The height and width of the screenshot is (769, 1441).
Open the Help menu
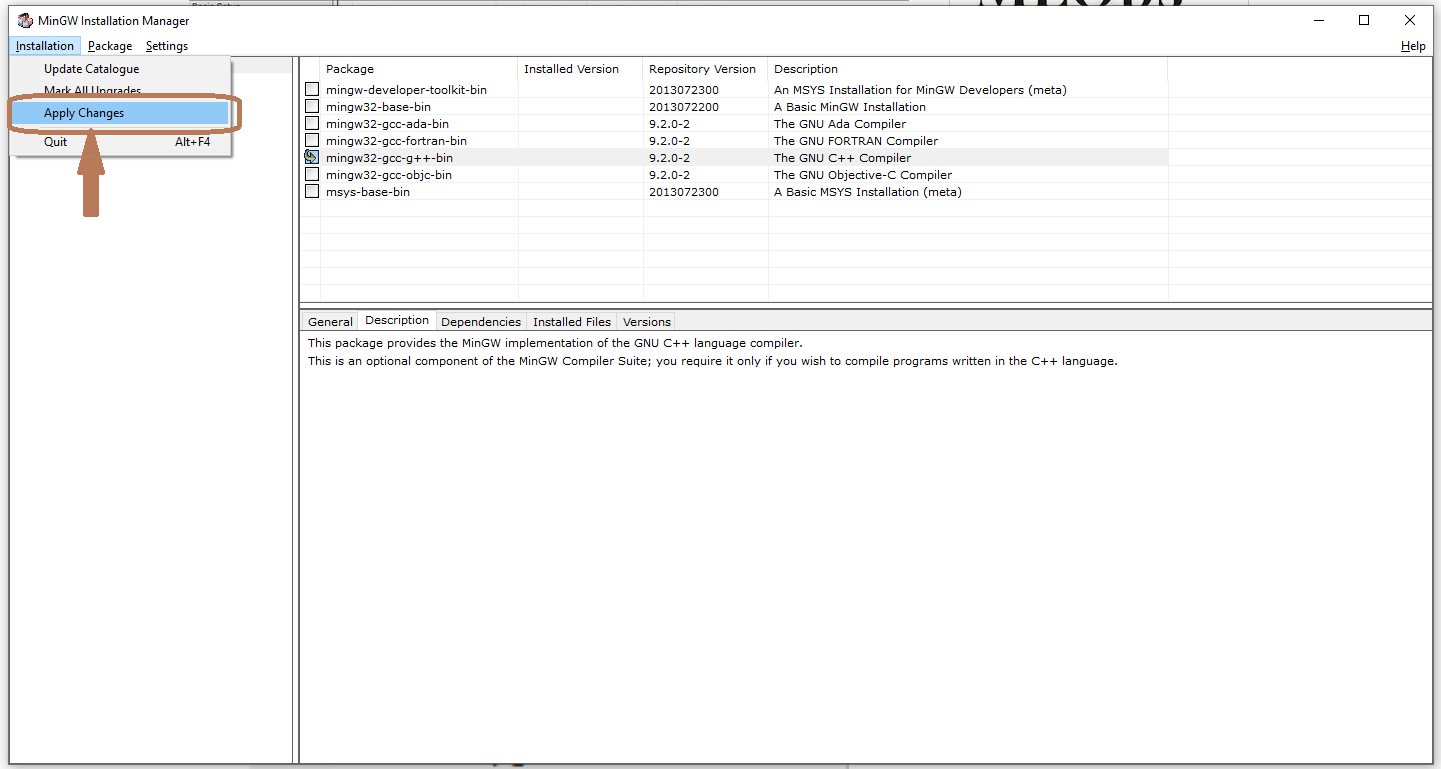(x=1413, y=46)
